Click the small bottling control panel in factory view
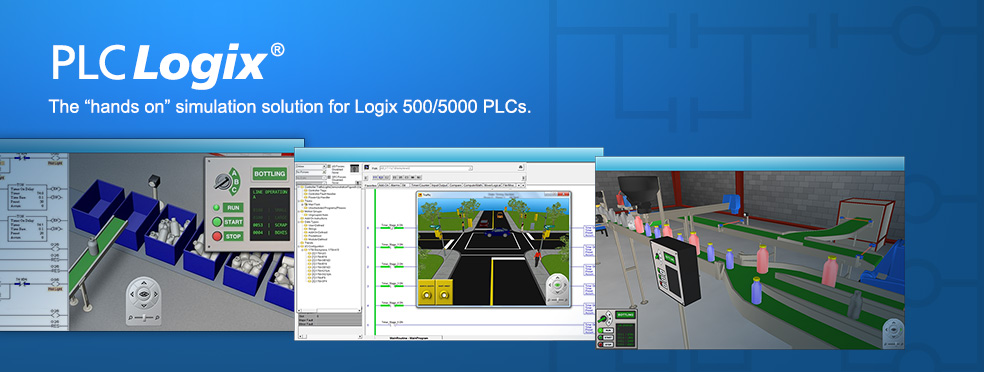Image resolution: width=984 pixels, height=372 pixels. click(x=616, y=328)
